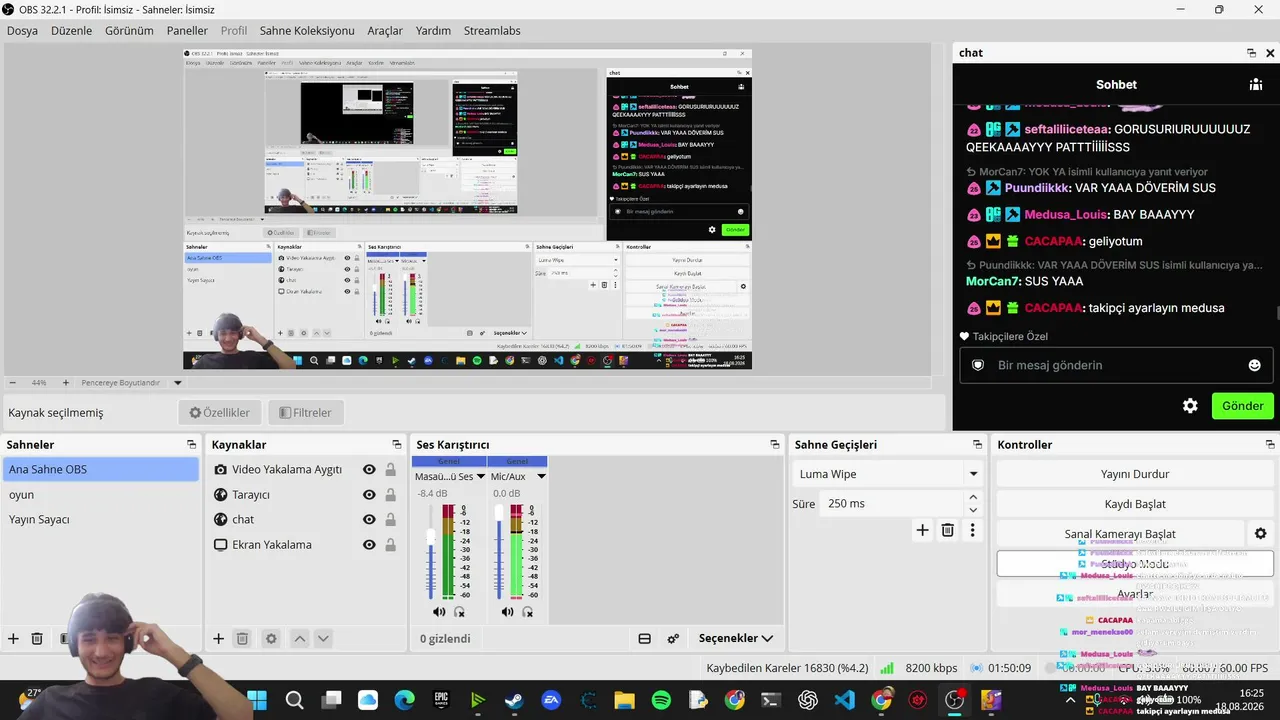Add a scene transition with plus icon
1280x720 pixels.
point(922,531)
